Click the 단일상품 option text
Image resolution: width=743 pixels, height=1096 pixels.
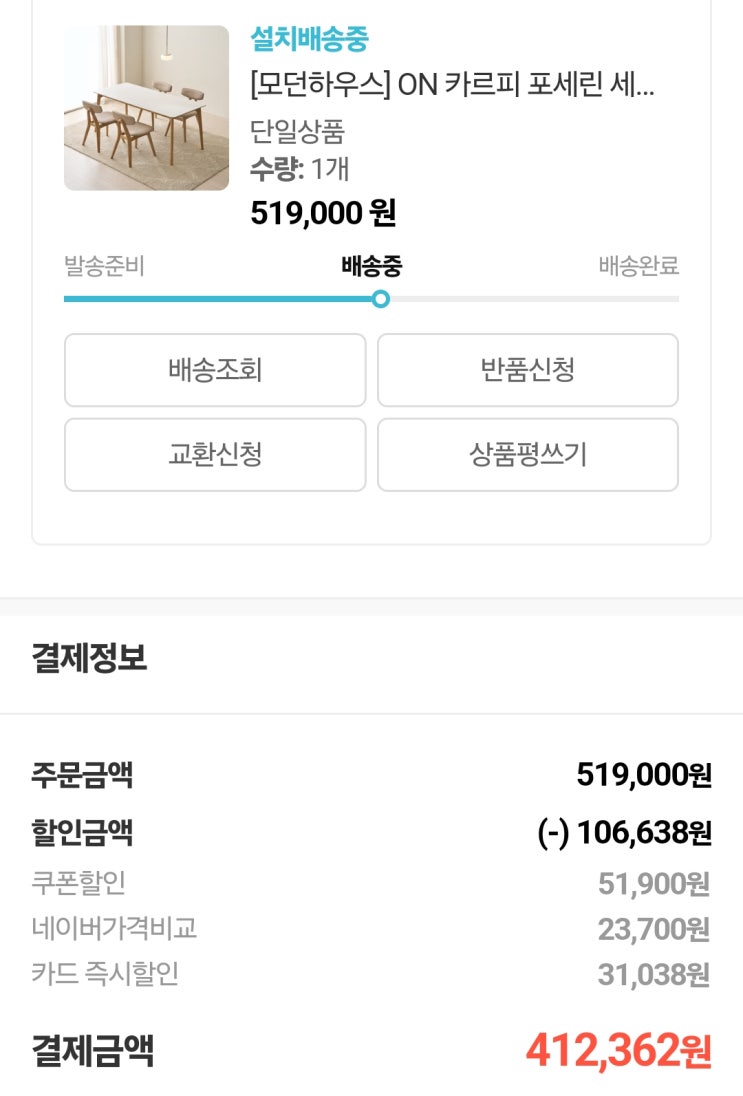coord(297,132)
